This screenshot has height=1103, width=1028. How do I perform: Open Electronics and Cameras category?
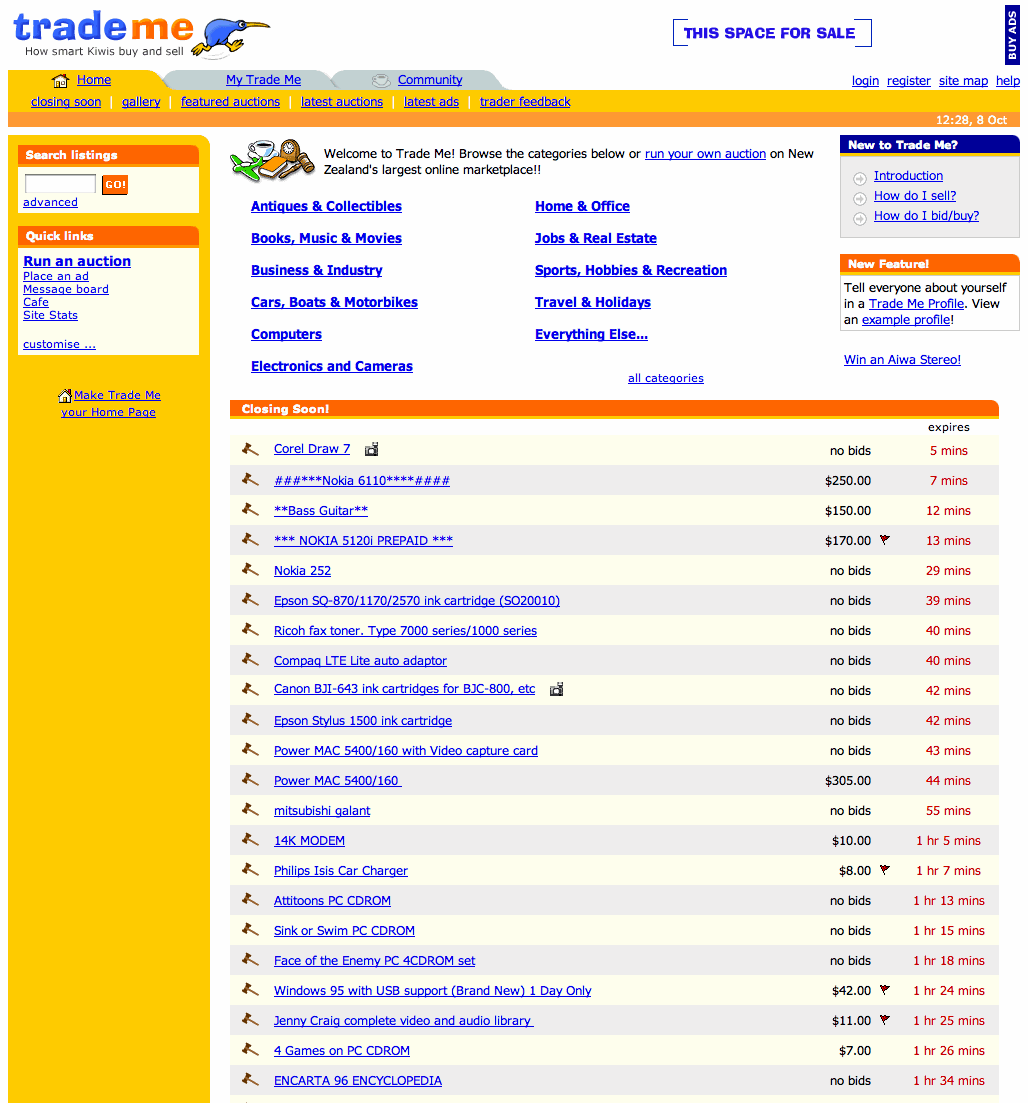pos(332,366)
